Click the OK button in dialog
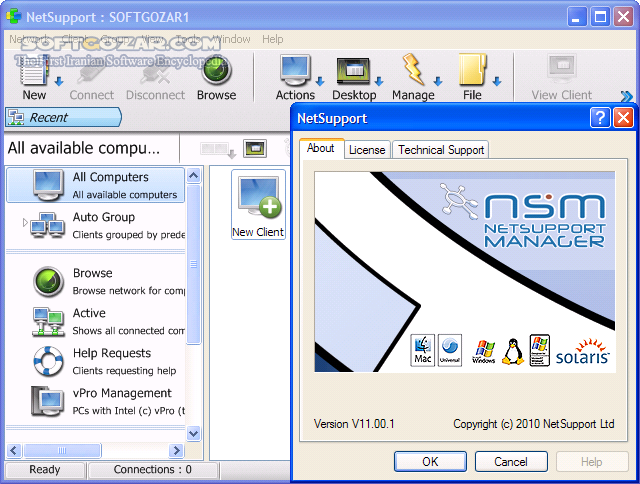 (430, 462)
